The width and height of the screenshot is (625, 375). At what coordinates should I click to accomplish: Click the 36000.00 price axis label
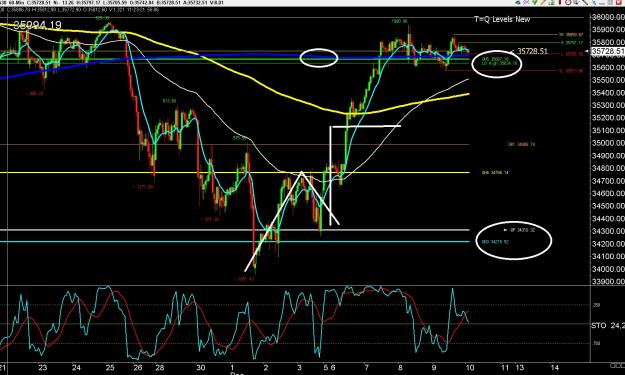609,17
